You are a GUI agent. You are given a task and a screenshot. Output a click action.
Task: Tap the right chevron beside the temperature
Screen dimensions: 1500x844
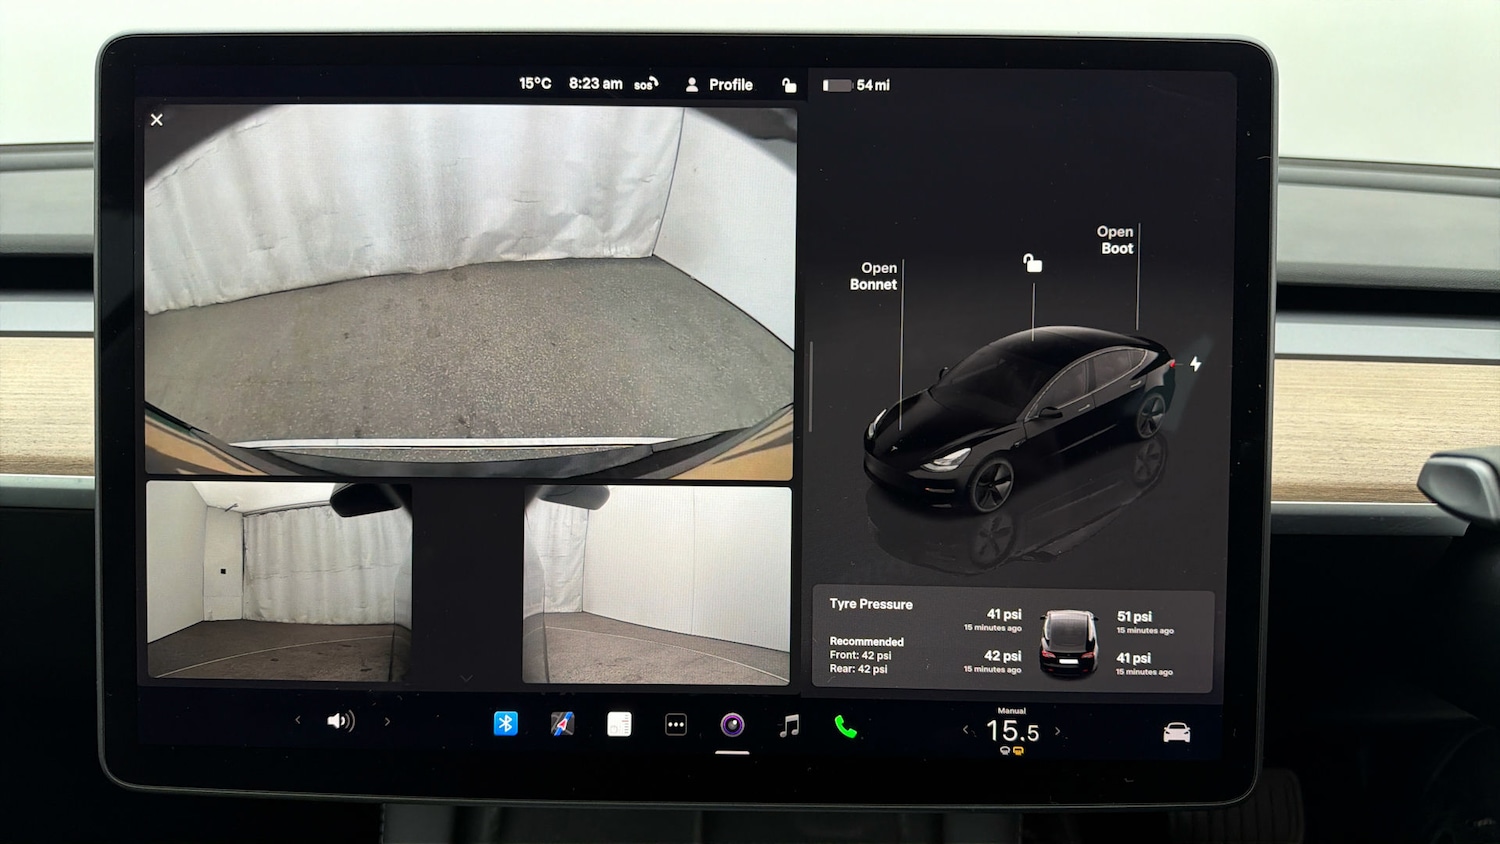click(x=1057, y=731)
